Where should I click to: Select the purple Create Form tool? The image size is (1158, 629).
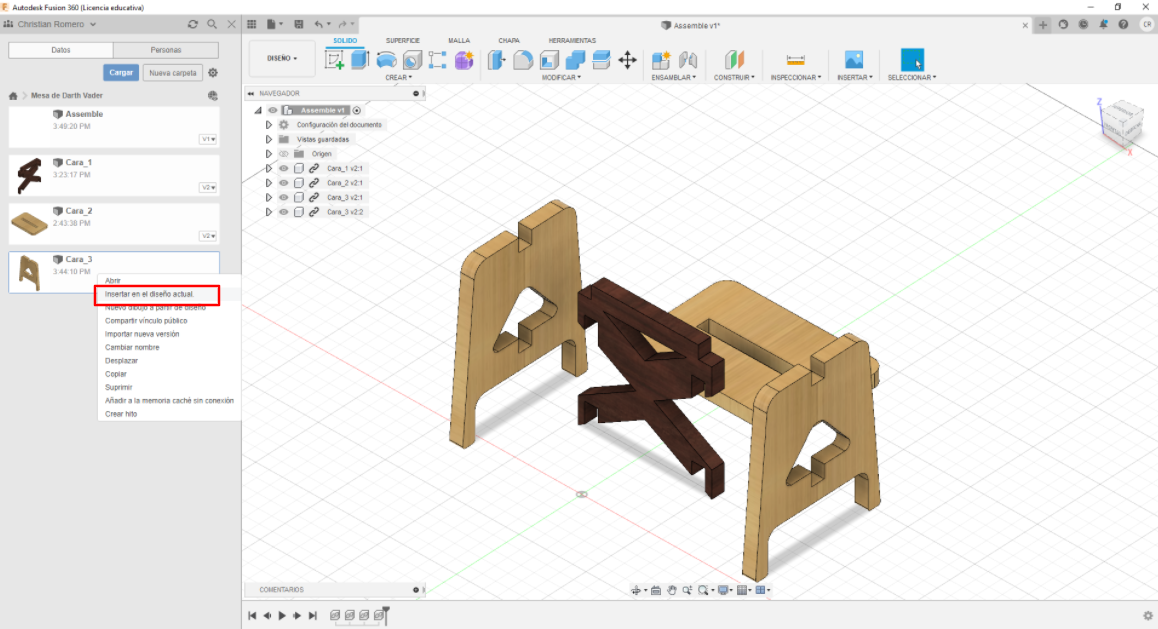(x=464, y=60)
